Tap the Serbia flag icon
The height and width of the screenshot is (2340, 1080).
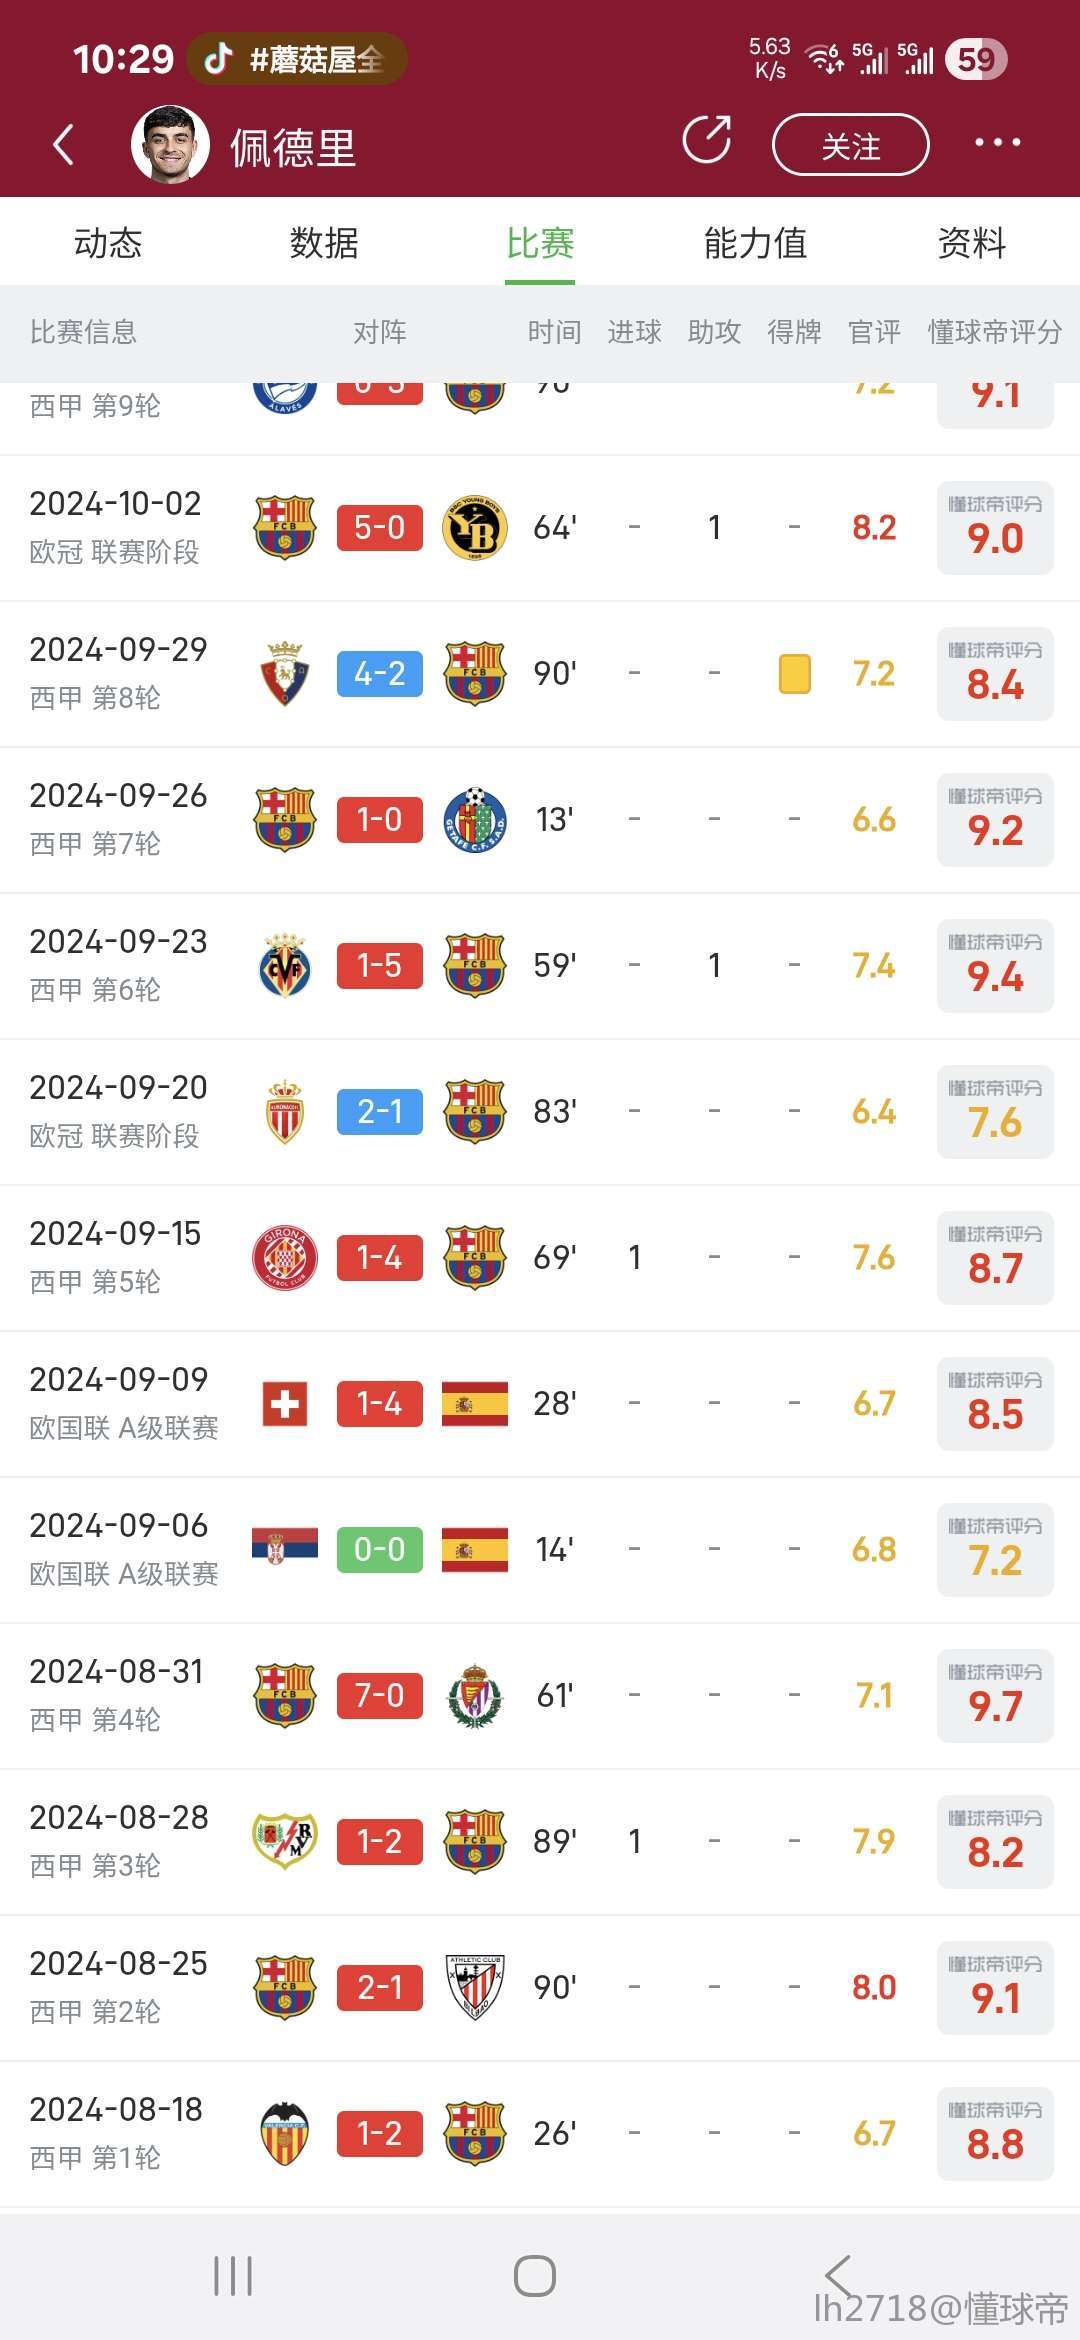pos(285,1550)
